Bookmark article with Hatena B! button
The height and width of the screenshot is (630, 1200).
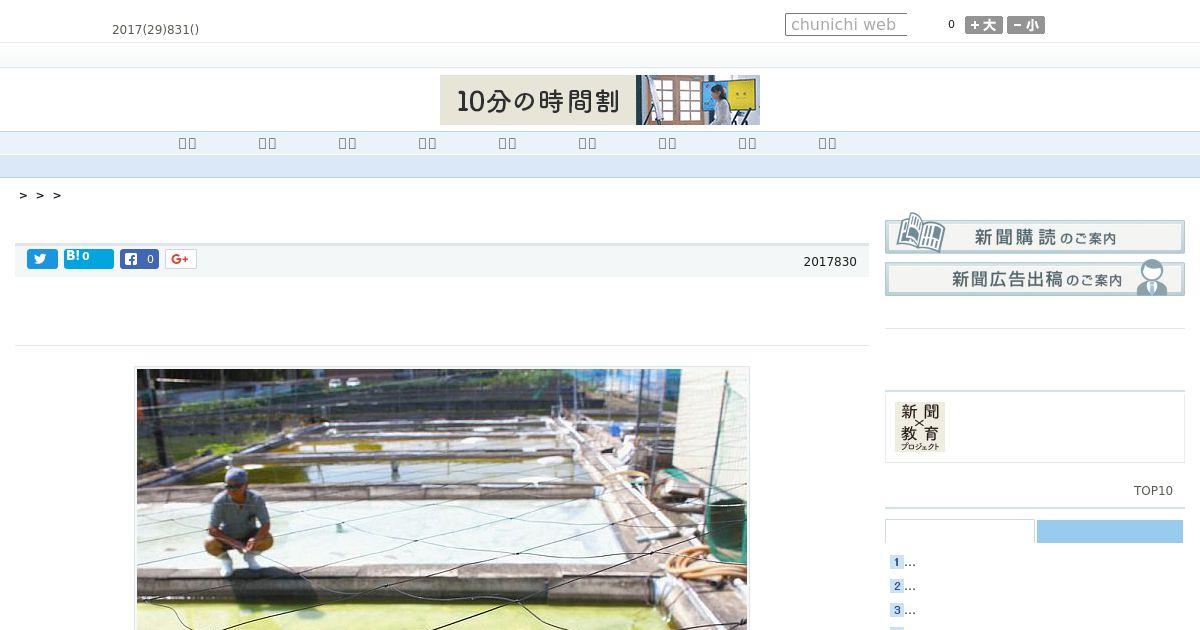(x=89, y=258)
